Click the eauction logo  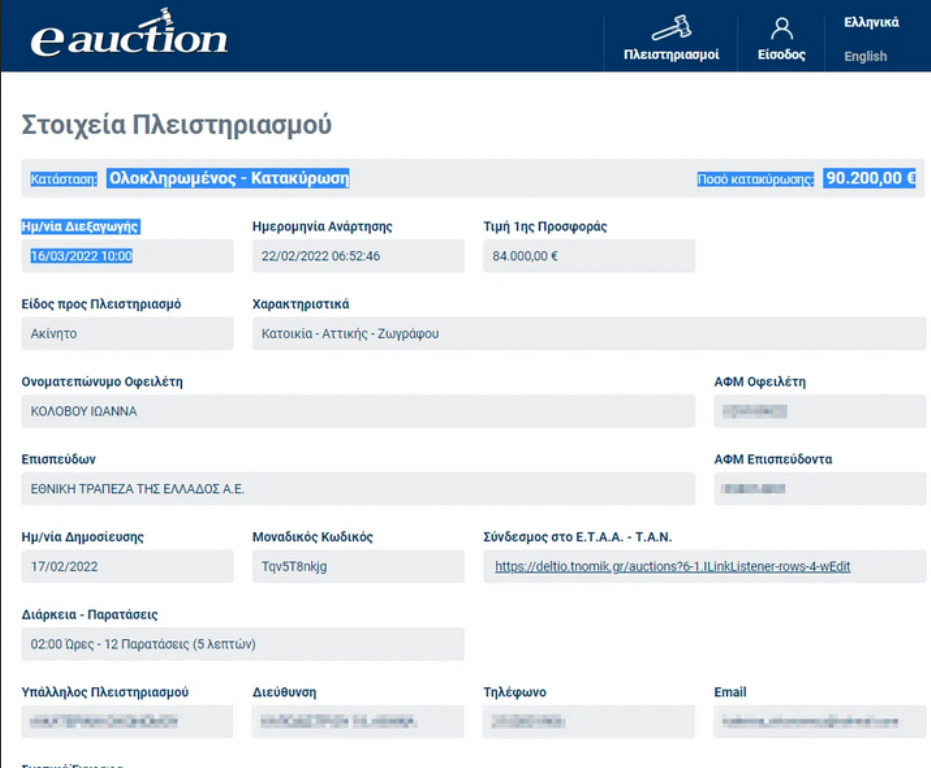pyautogui.click(x=129, y=36)
